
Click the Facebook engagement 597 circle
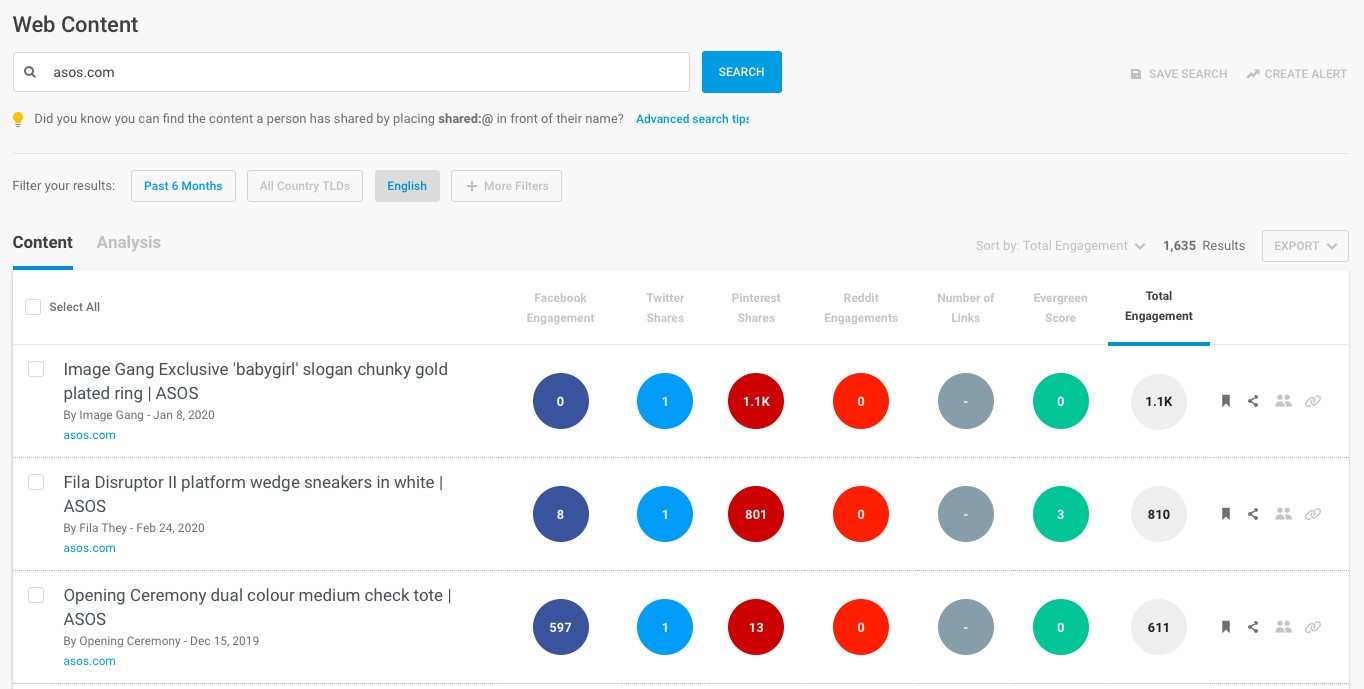pyautogui.click(x=561, y=627)
